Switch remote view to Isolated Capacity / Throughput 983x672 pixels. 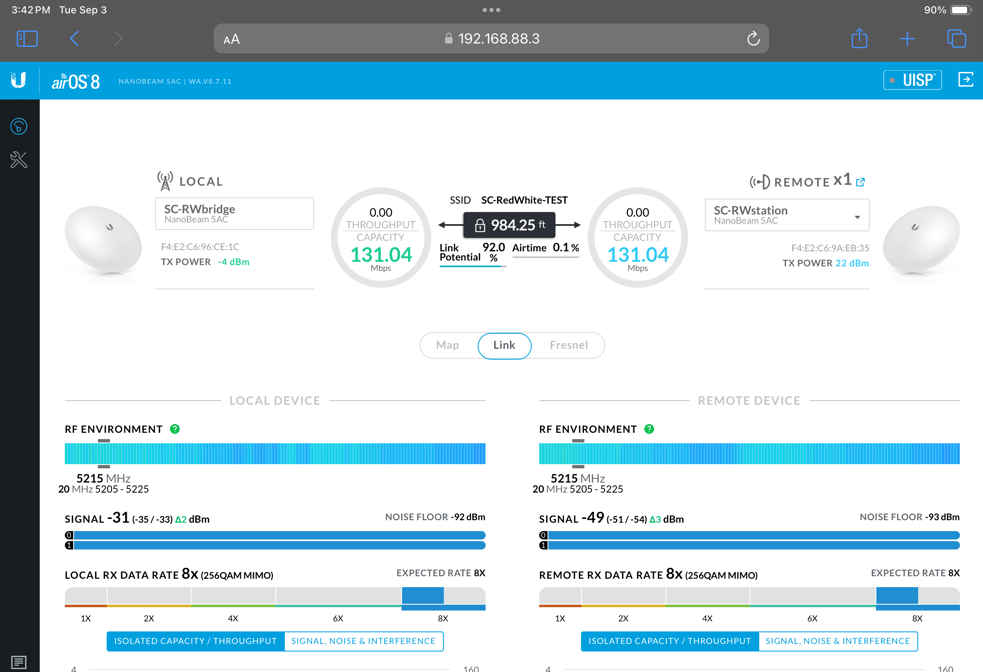click(669, 641)
